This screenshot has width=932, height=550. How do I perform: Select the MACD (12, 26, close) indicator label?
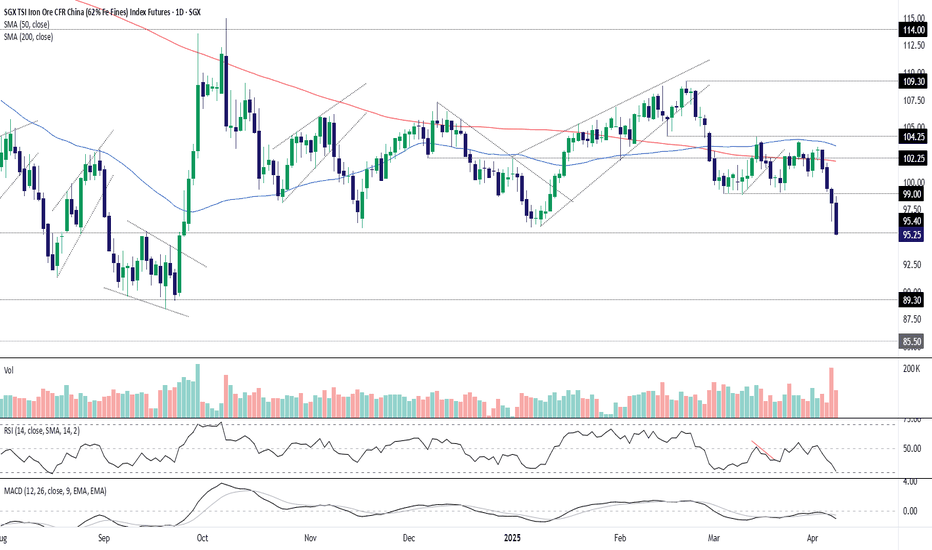click(55, 491)
